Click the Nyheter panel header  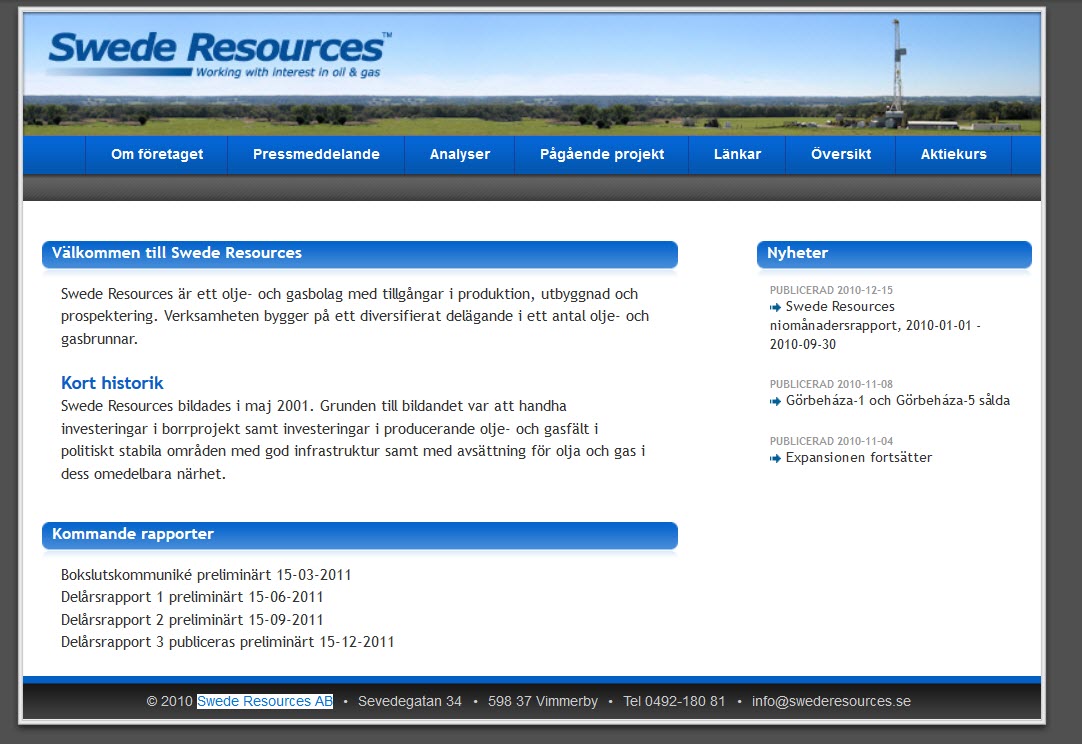tap(894, 254)
